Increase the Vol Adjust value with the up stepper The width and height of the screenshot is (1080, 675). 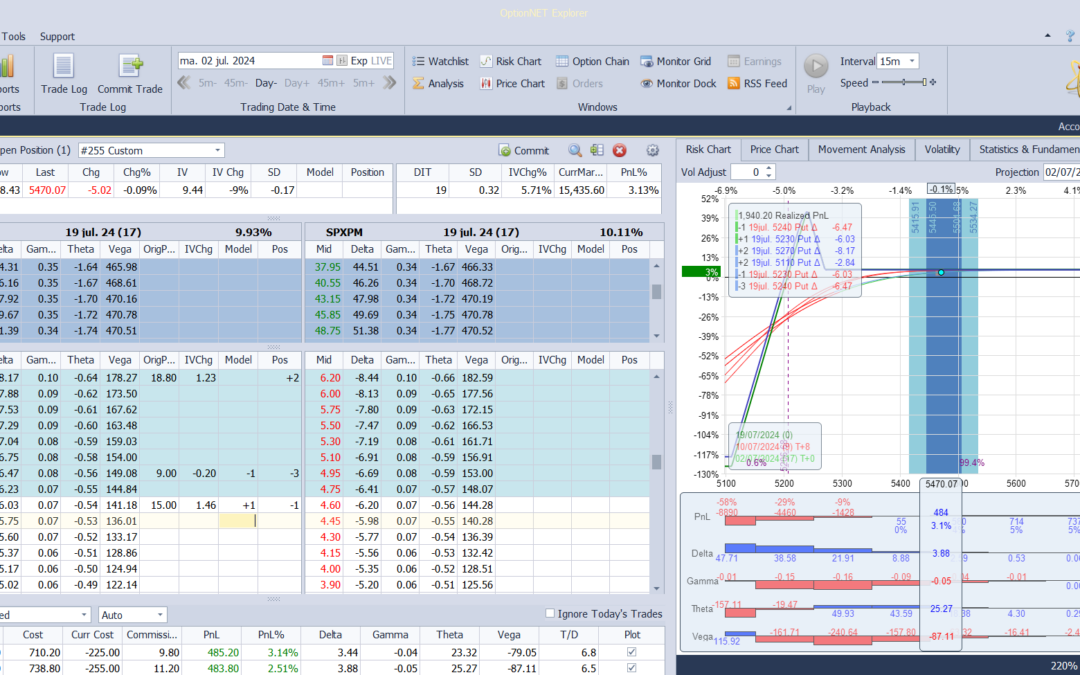pos(770,168)
